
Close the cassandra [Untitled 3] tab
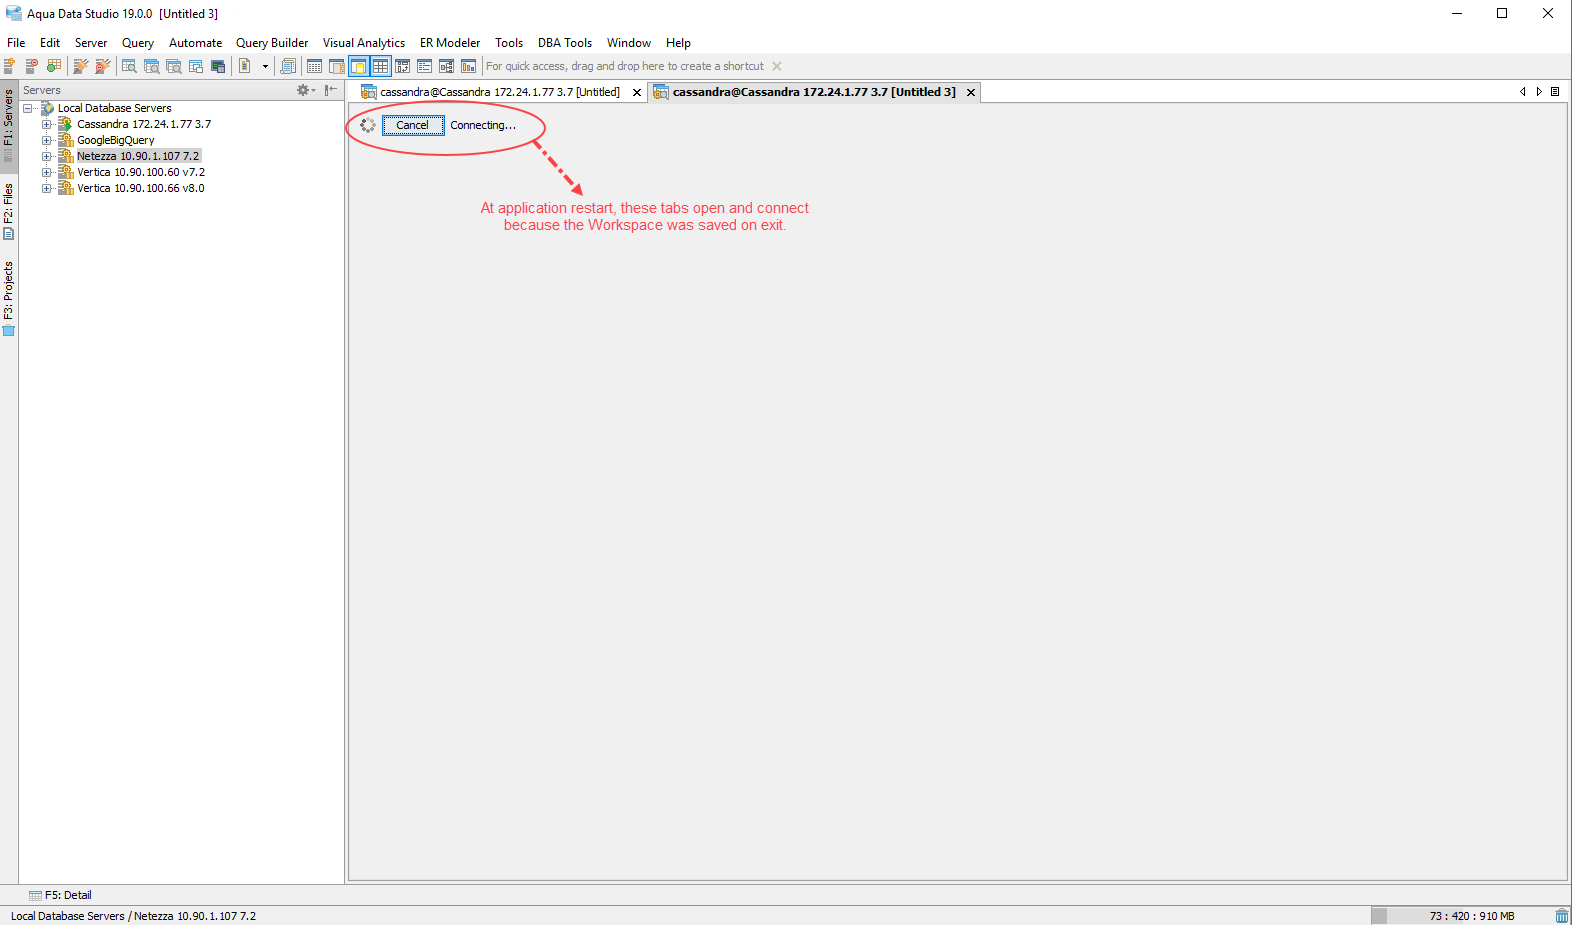[971, 92]
